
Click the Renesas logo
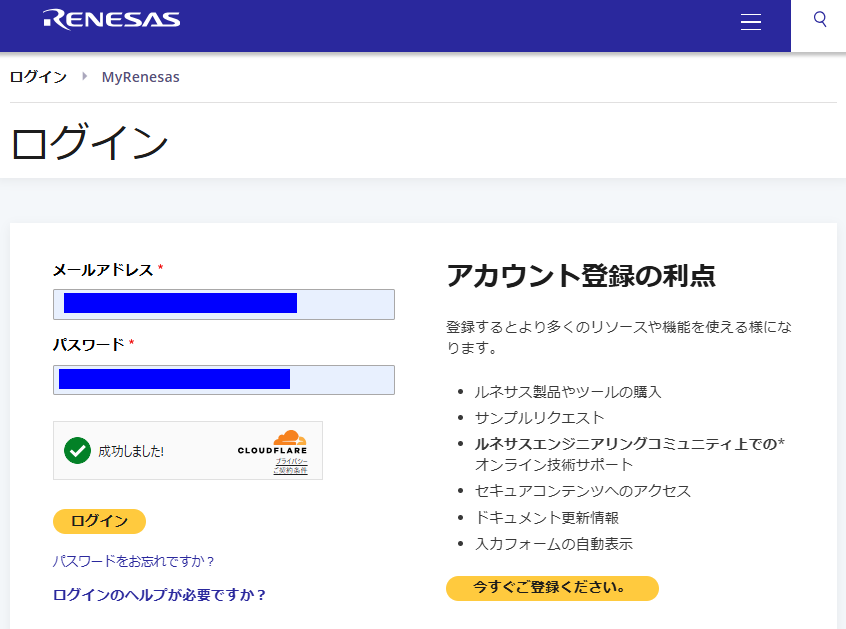click(112, 19)
